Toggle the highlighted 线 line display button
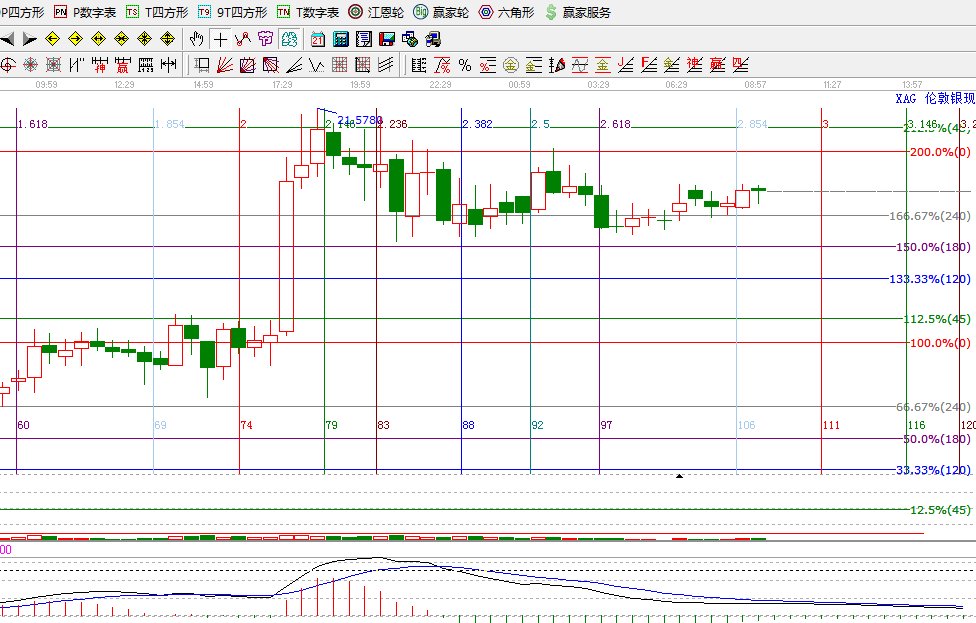The image size is (976, 623). tap(288, 39)
